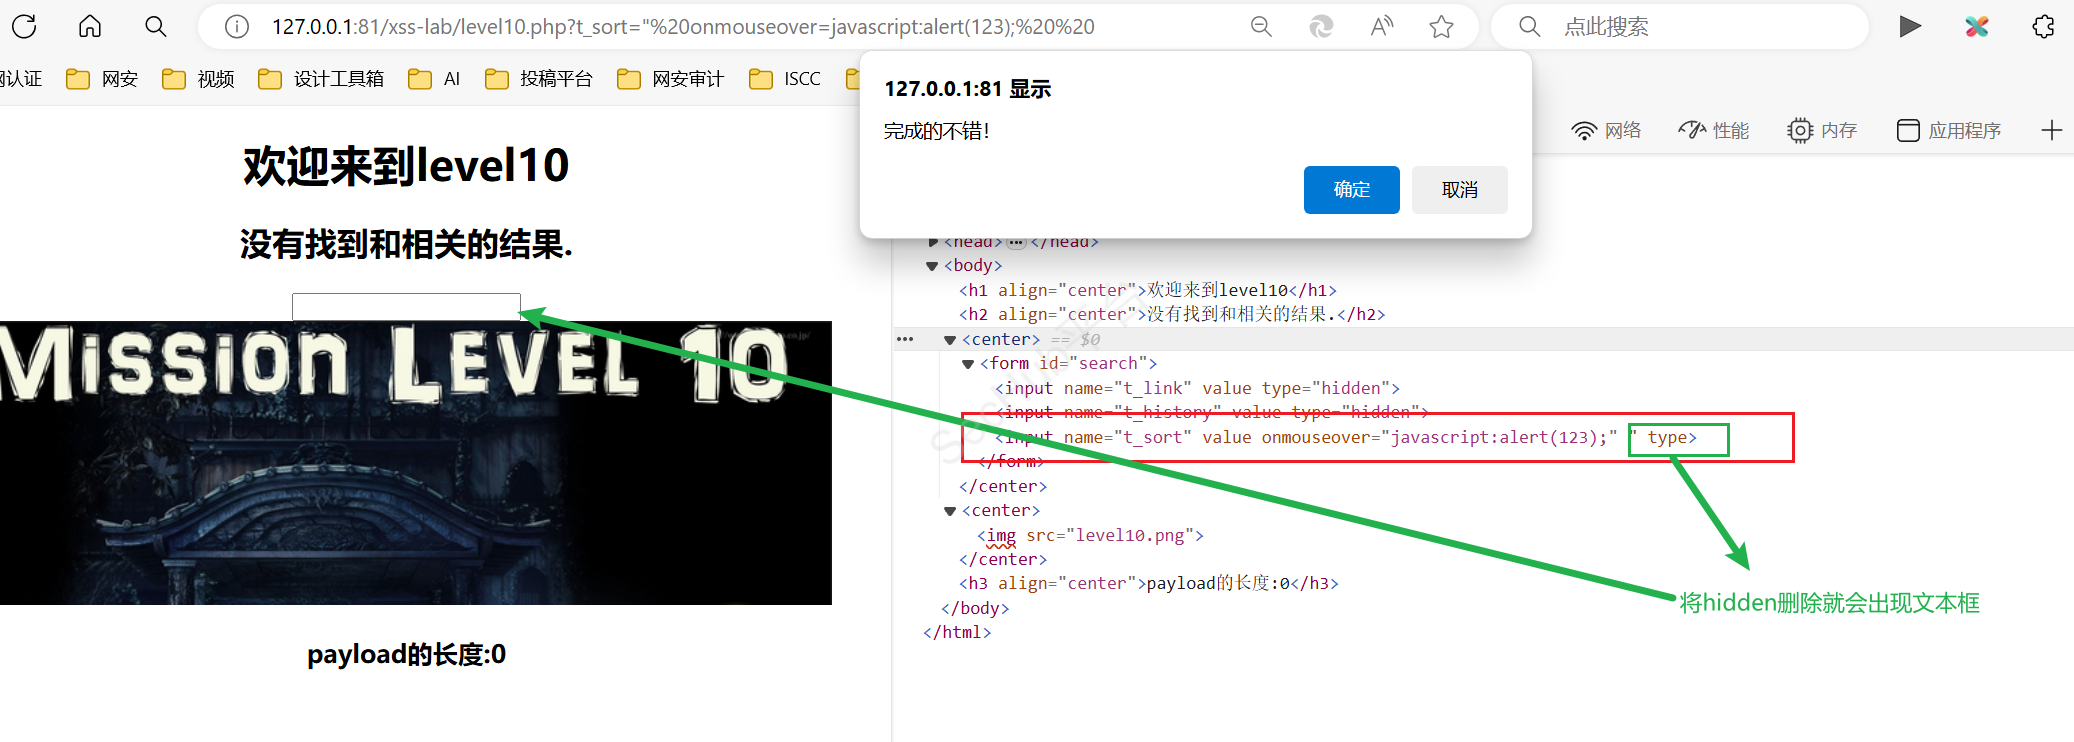Image resolution: width=2074 pixels, height=742 pixels.
Task: Click the read aloud icon
Action: (x=1381, y=27)
